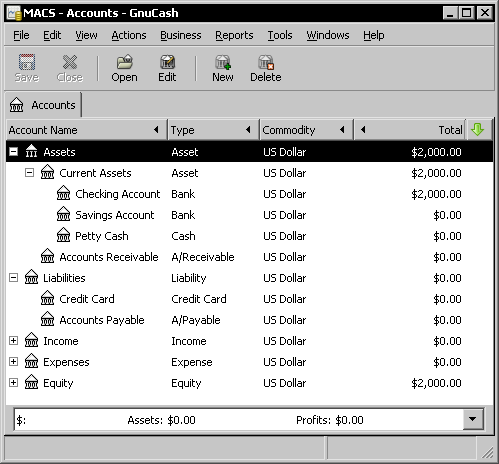Click the GnuCash title bar application icon
This screenshot has width=499, height=464.
(x=15, y=13)
